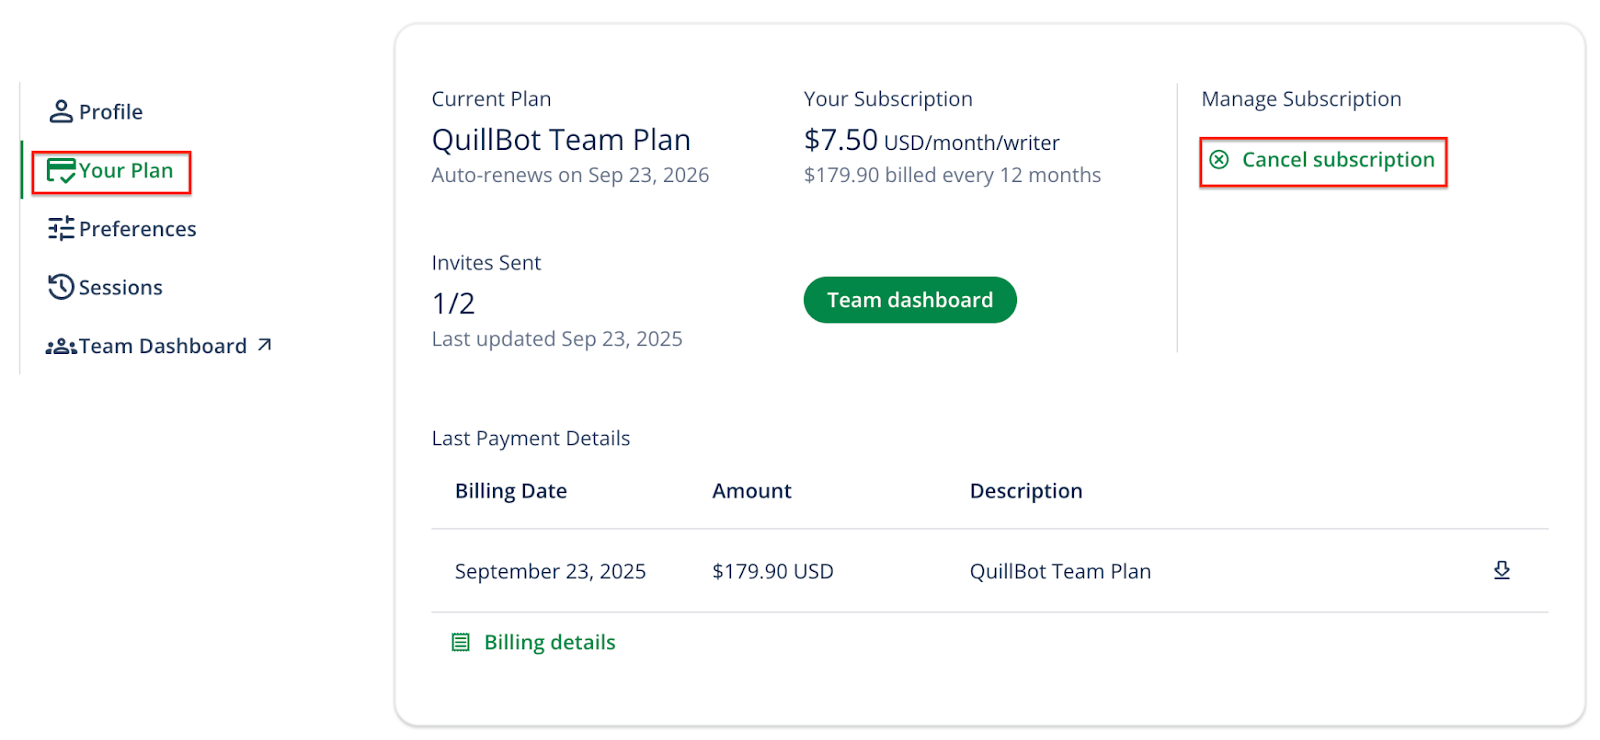Click the $179.90 USD amount cell

(x=772, y=571)
